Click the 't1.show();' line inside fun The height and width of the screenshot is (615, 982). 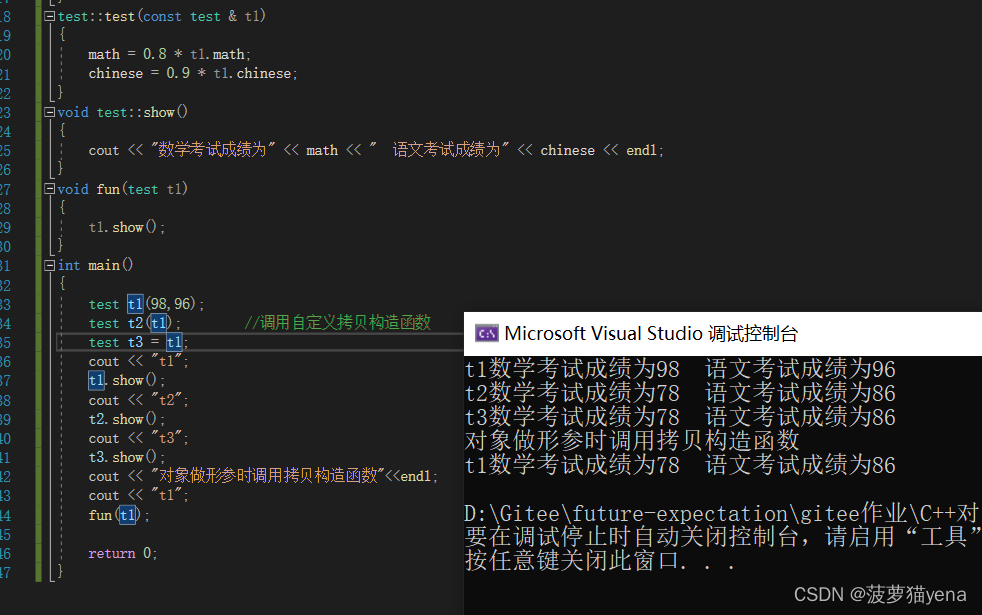(x=127, y=227)
